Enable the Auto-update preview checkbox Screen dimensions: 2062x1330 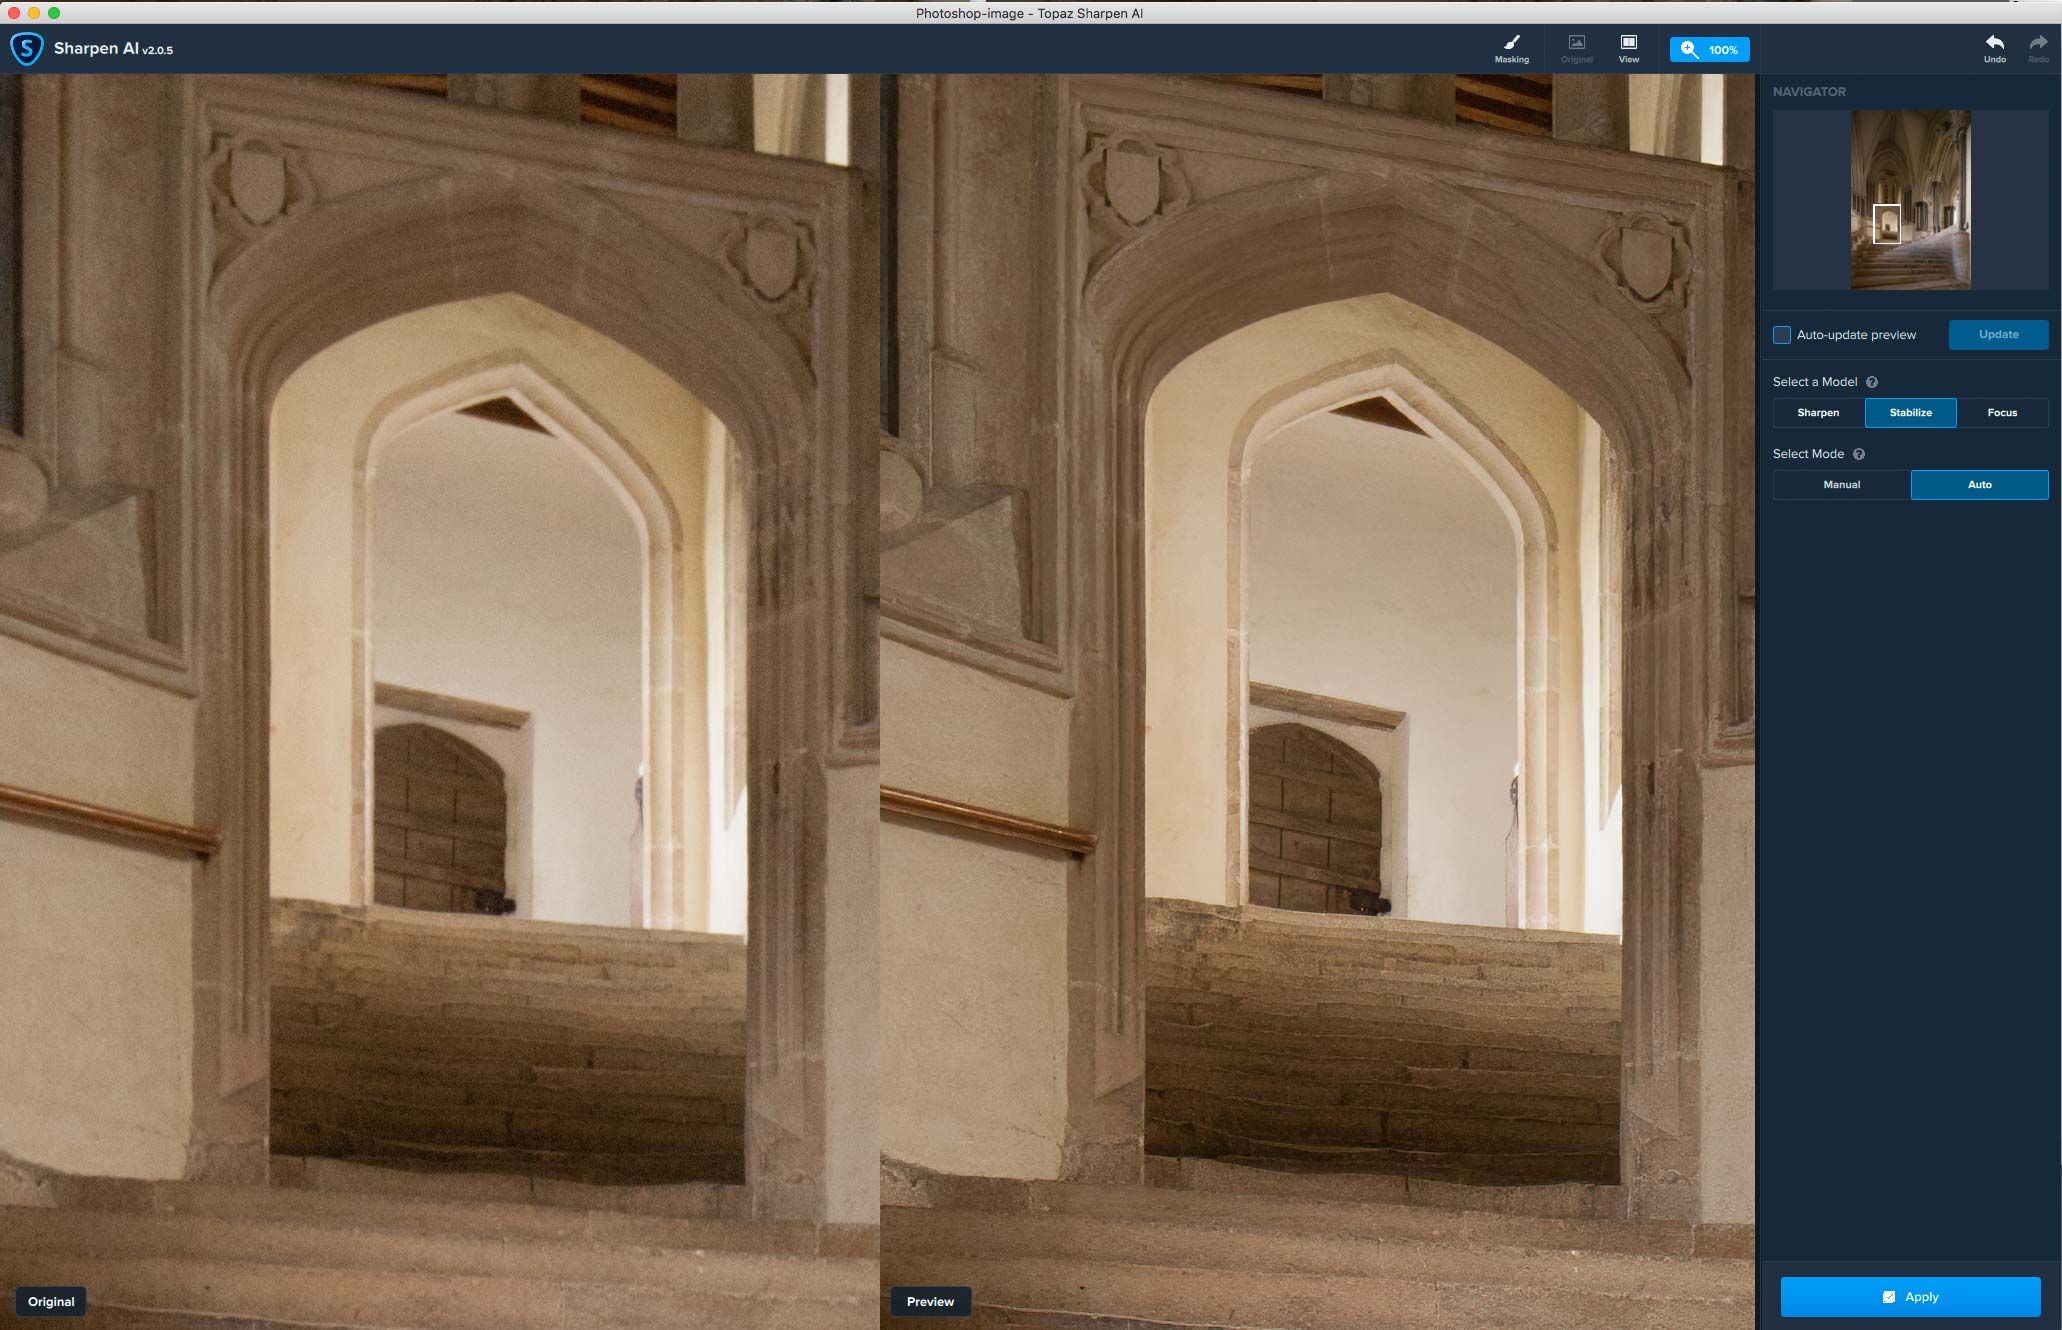[x=1782, y=335]
